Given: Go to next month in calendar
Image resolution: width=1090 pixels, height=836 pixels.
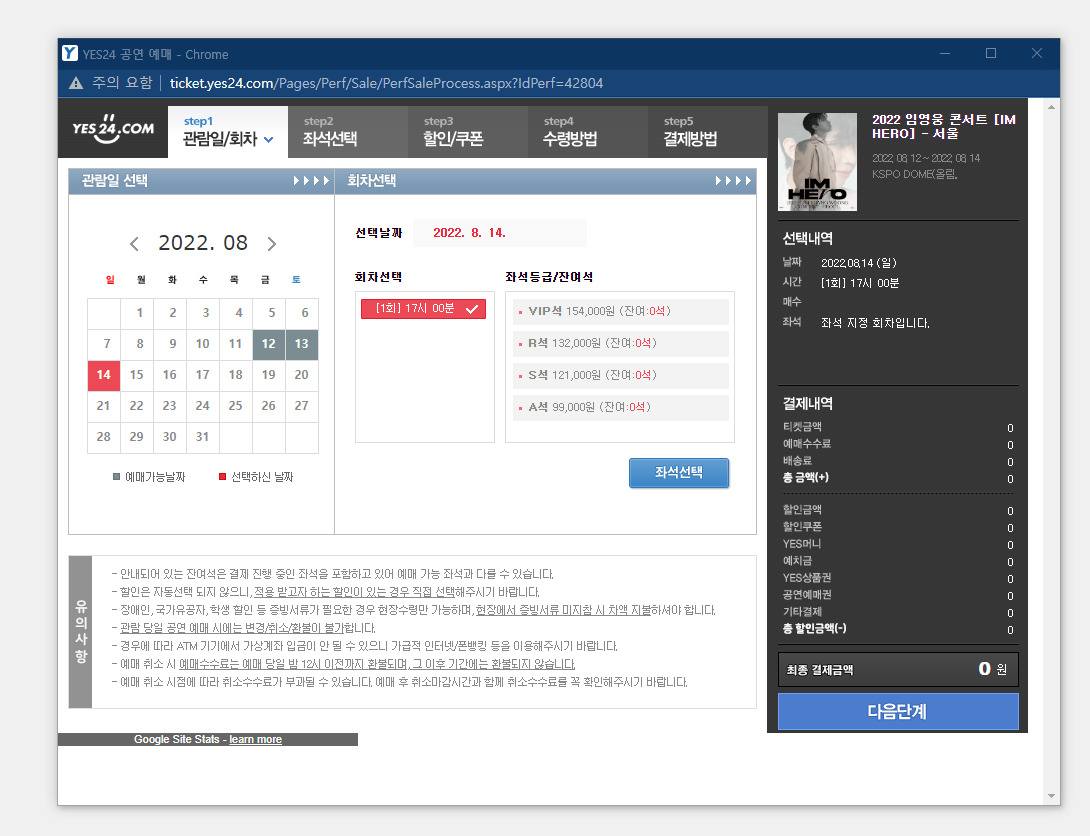Looking at the screenshot, I should [272, 244].
